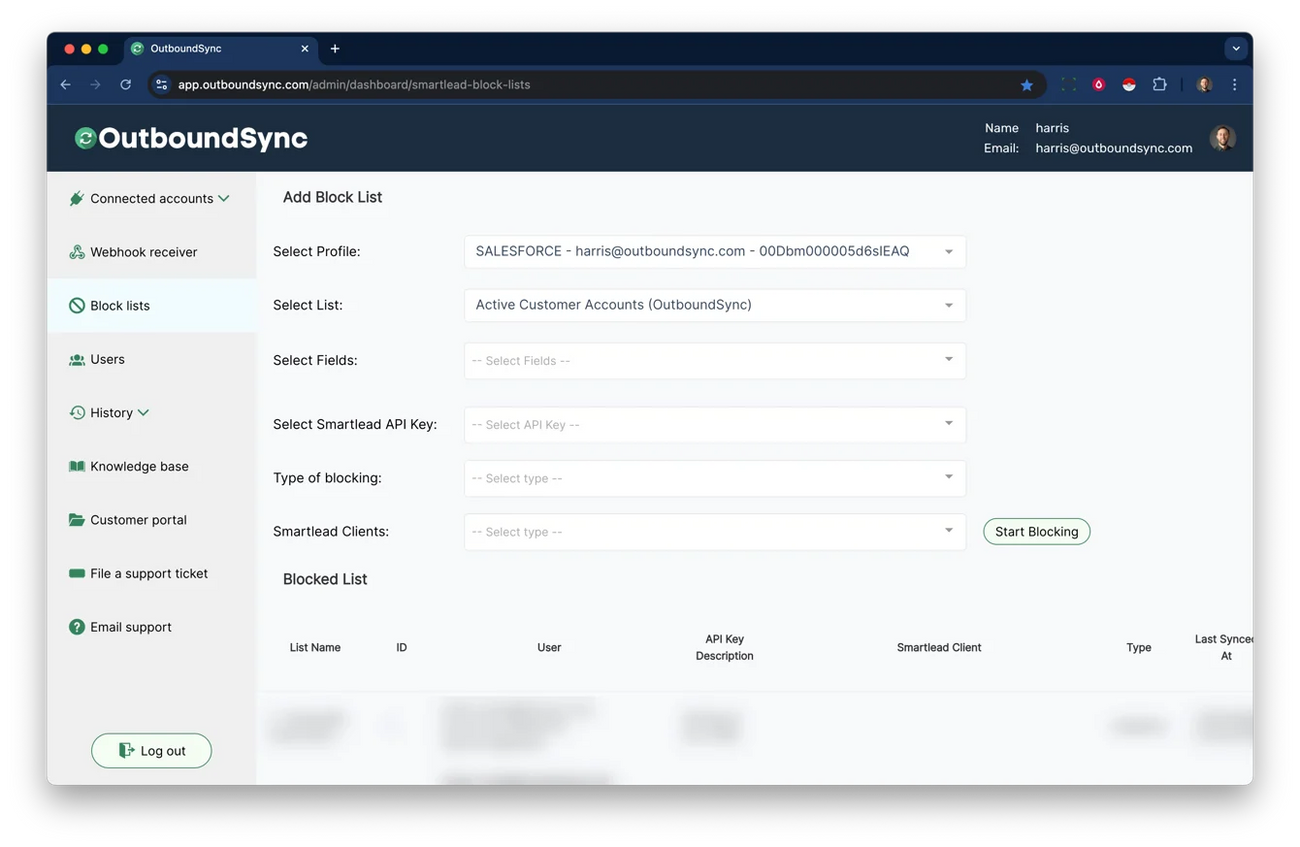Viewport: 1300px width, 847px height.
Task: Open the Knowledge base from the sidebar icon
Action: coord(77,466)
